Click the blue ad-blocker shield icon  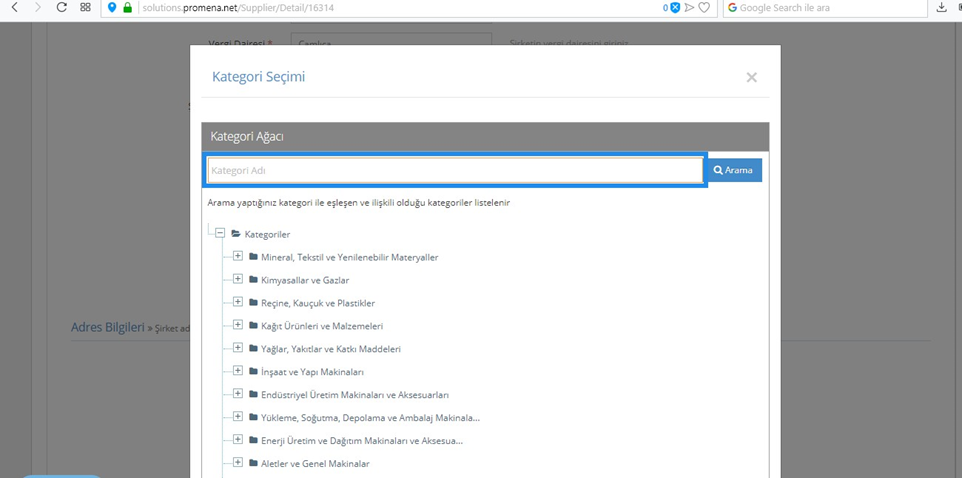point(675,8)
